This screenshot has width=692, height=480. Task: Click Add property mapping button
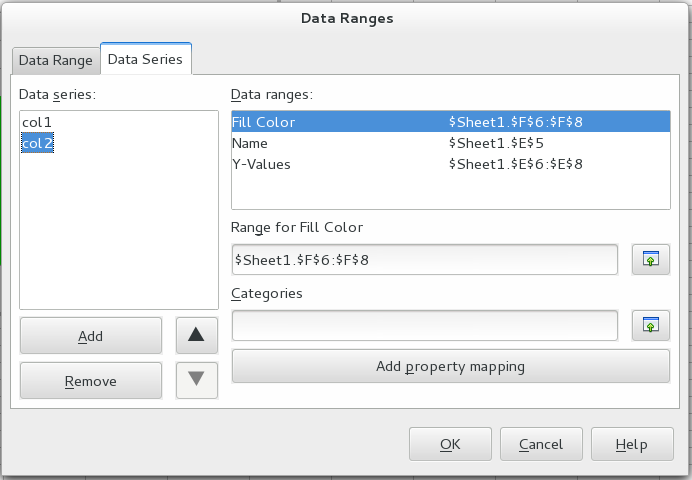pyautogui.click(x=450, y=366)
